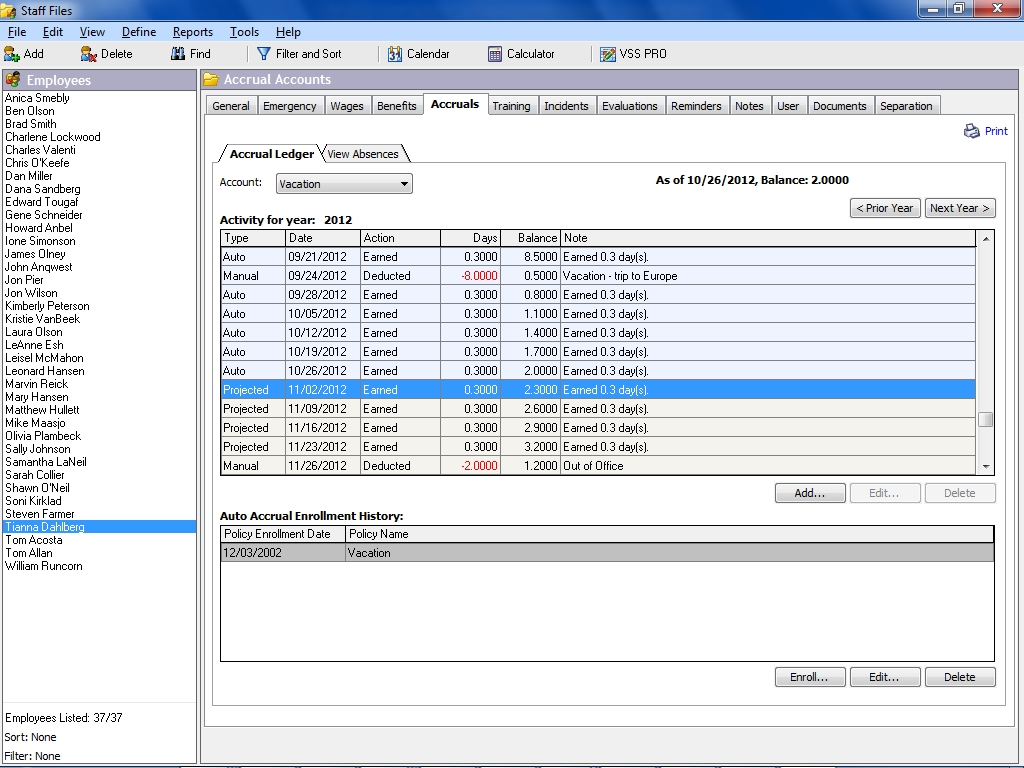The width and height of the screenshot is (1024, 768).
Task: Open the Filter and Sort funnel icon
Action: [x=264, y=54]
